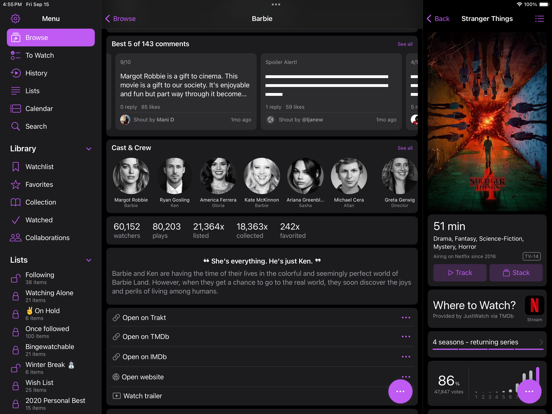Open Mani D's profile avatar
The height and width of the screenshot is (414, 552).
click(125, 120)
